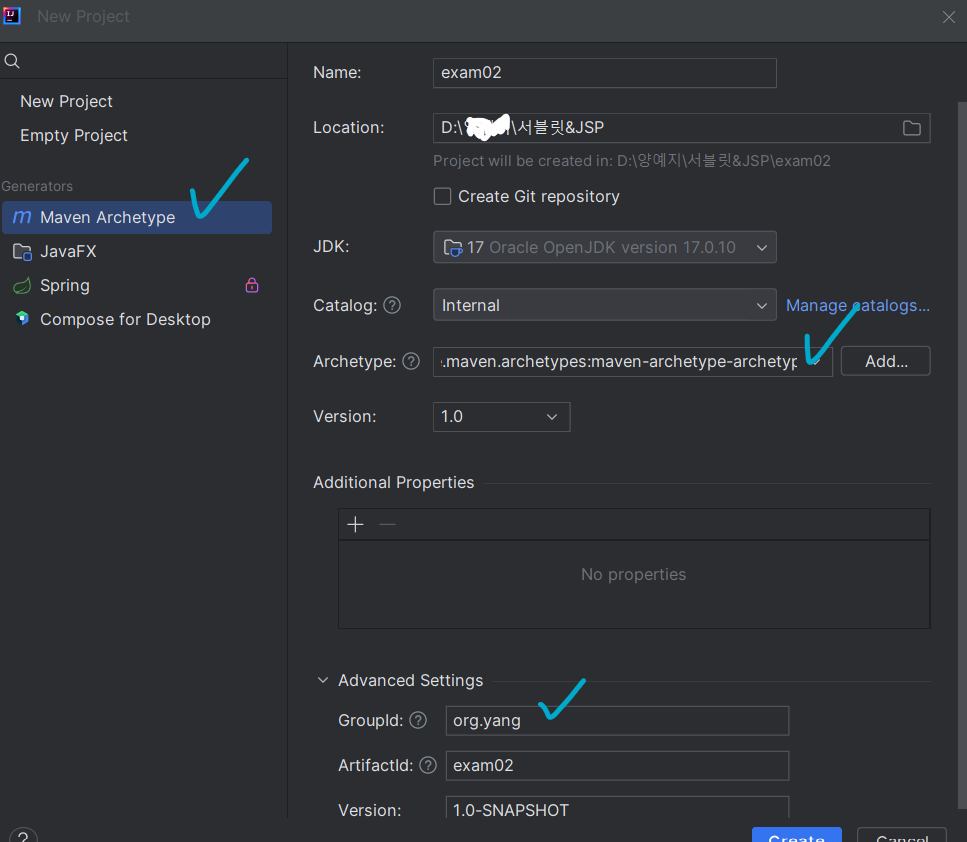Click the search magnifier icon

point(12,61)
